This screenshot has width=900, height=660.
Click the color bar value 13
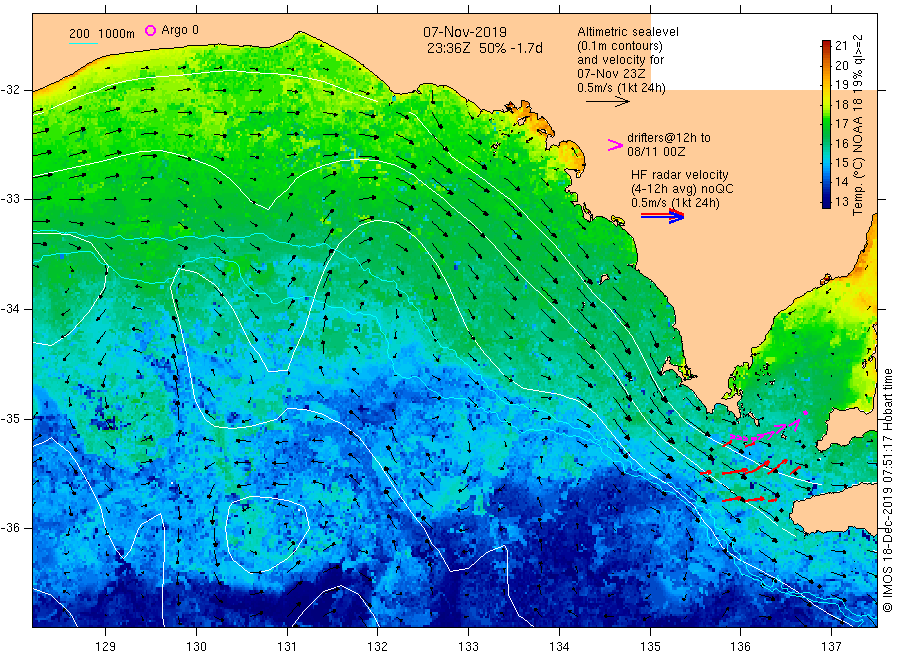tap(841, 201)
